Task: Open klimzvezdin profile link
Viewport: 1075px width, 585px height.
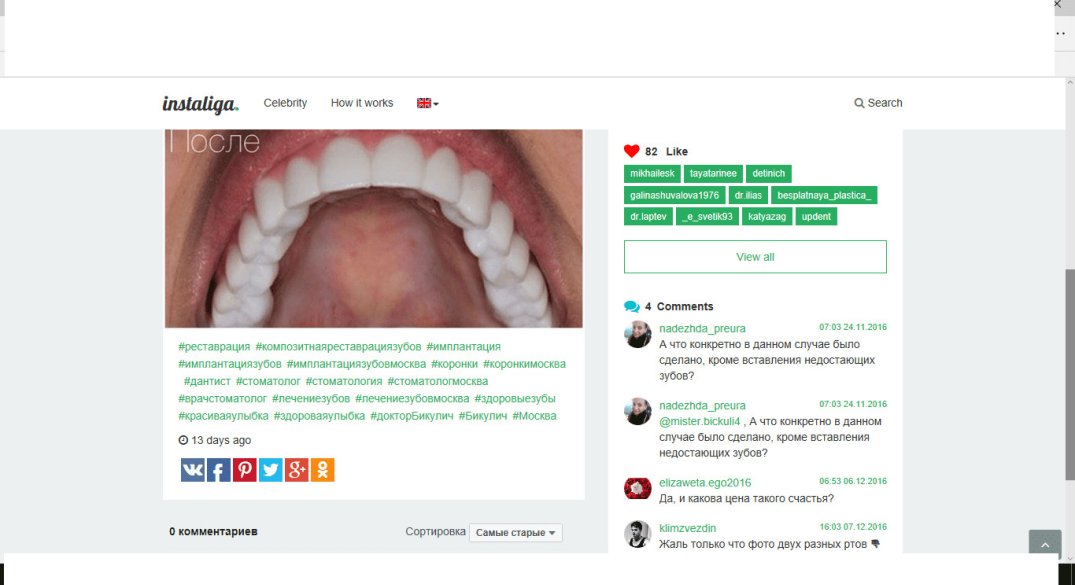Action: coord(687,529)
